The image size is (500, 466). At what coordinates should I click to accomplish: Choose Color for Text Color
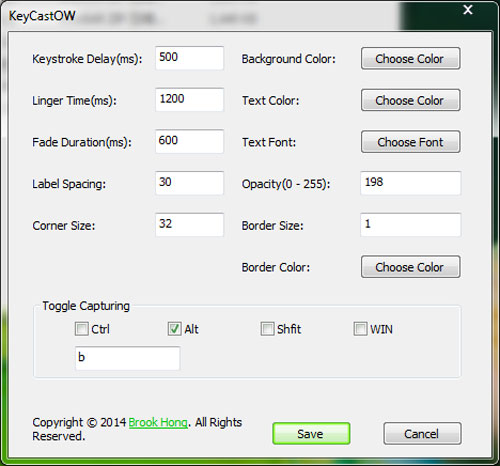(x=411, y=100)
